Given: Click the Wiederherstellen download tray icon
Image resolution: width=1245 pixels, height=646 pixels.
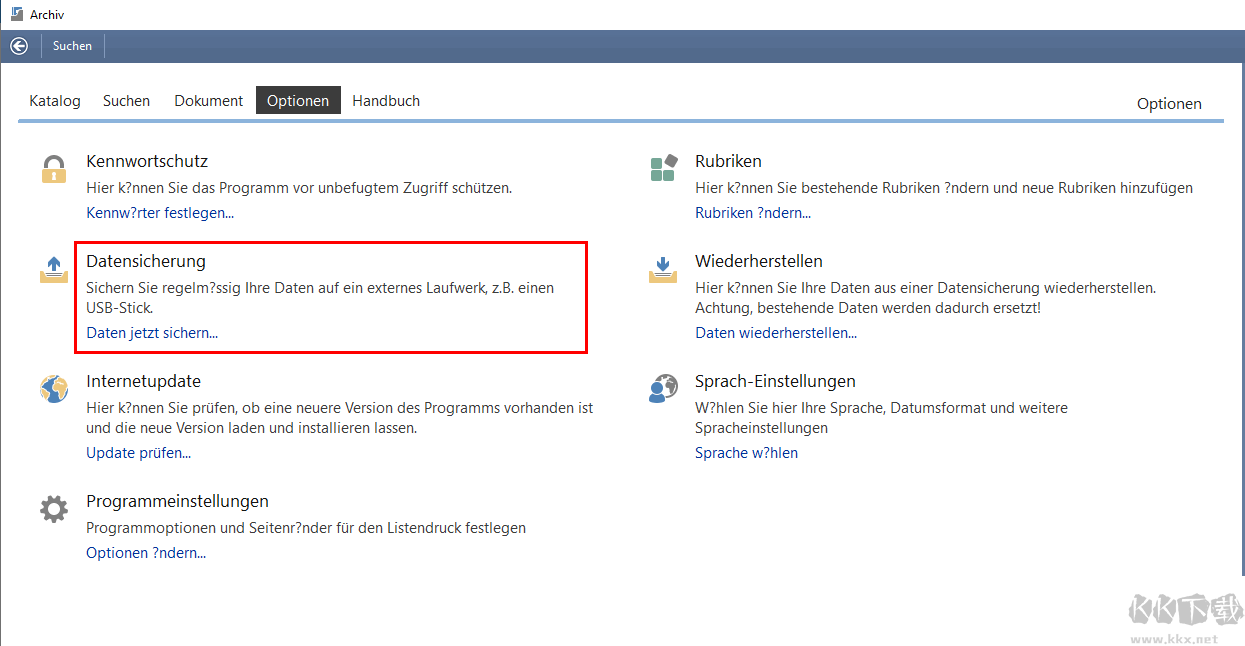Looking at the screenshot, I should tap(663, 269).
